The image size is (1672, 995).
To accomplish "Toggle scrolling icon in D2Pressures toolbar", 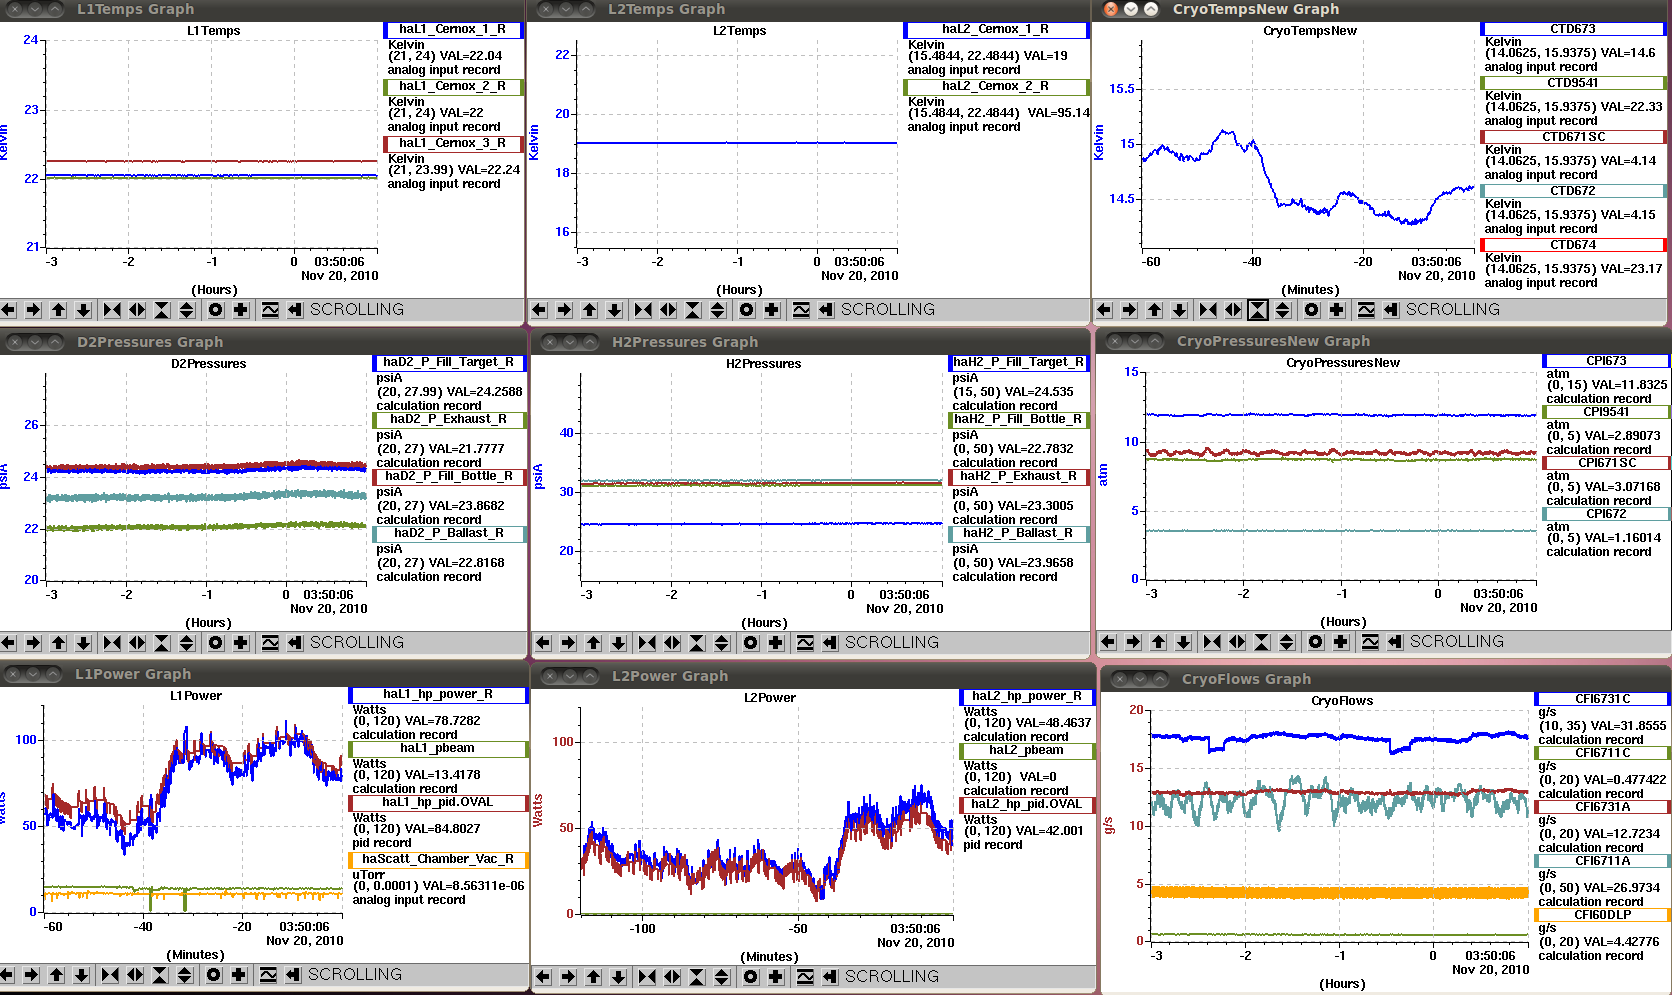I will [295, 643].
